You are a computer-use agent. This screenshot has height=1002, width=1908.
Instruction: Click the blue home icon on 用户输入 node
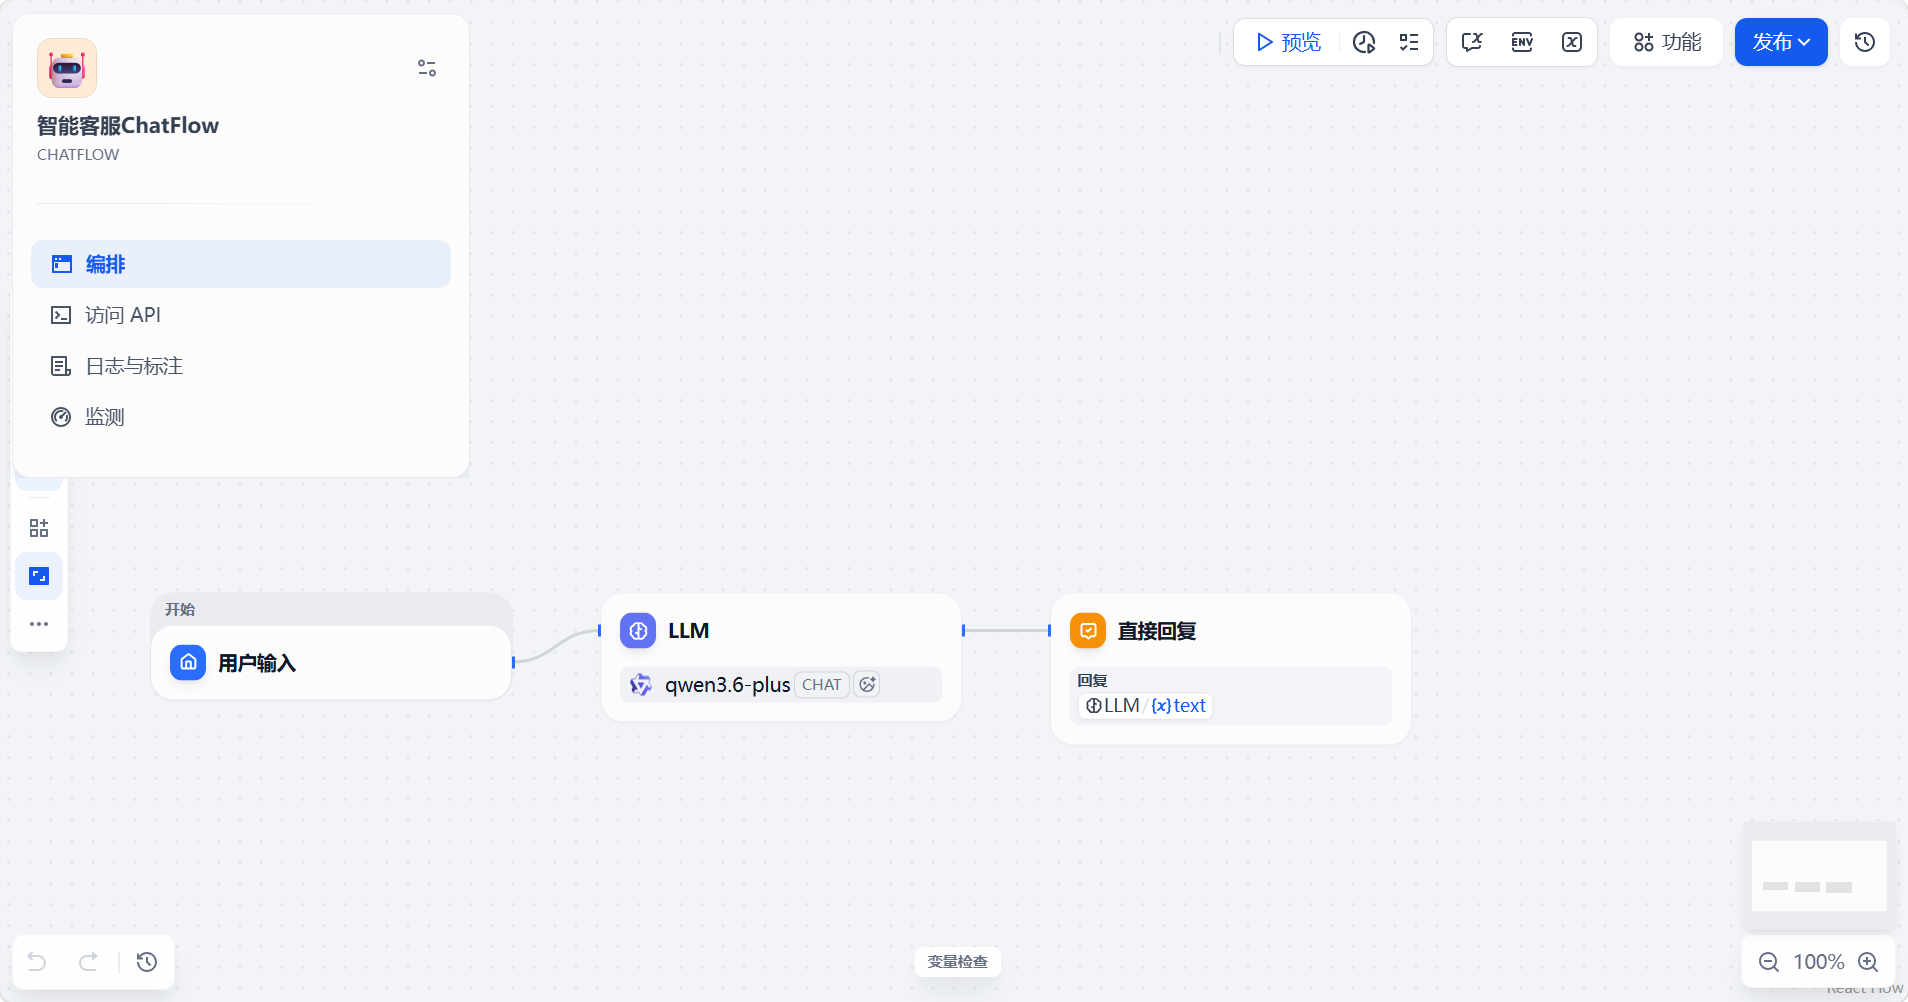coord(188,662)
